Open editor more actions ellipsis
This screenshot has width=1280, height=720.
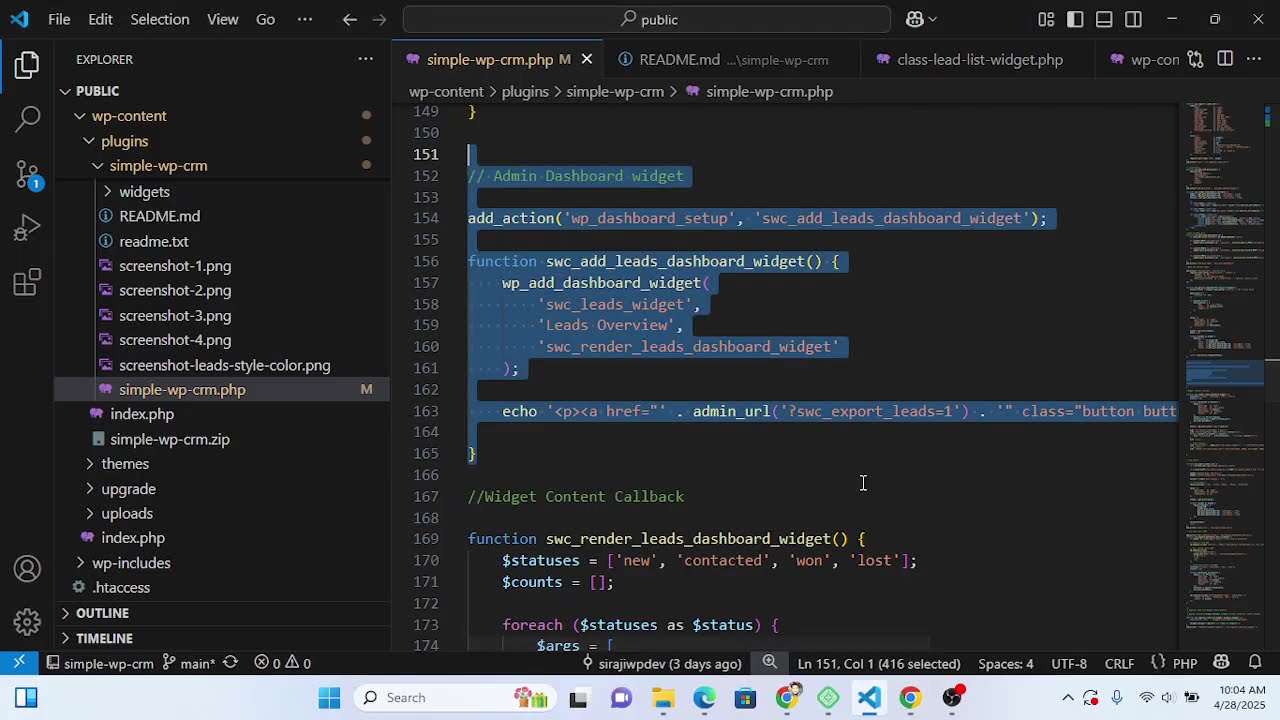1255,59
